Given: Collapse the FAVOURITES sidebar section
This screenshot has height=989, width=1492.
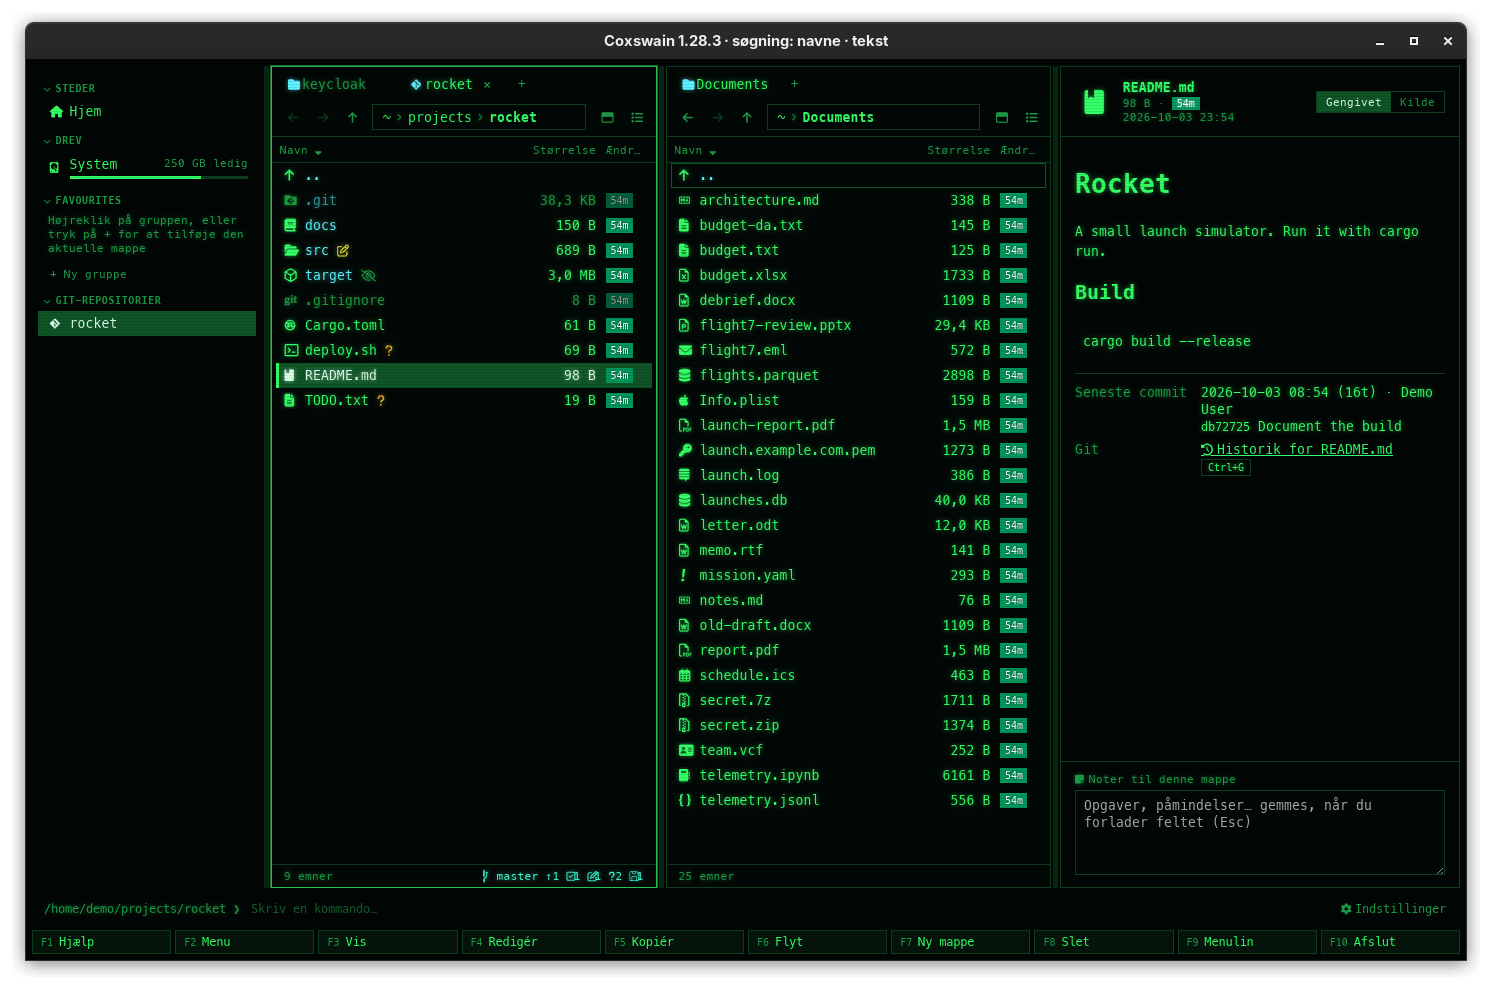Looking at the screenshot, I should pyautogui.click(x=82, y=201).
